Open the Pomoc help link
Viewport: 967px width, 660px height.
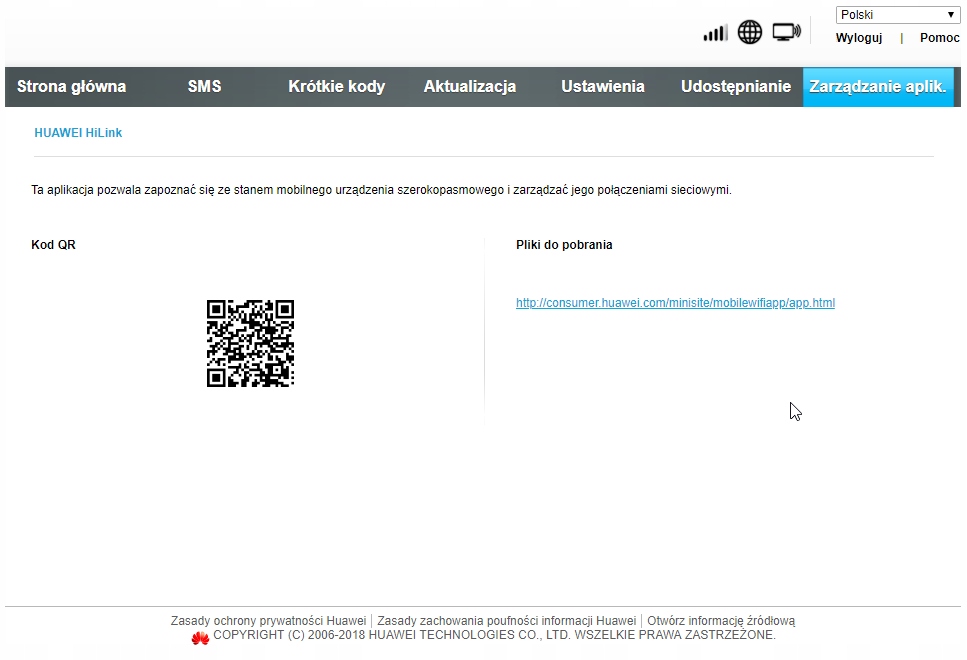[939, 38]
